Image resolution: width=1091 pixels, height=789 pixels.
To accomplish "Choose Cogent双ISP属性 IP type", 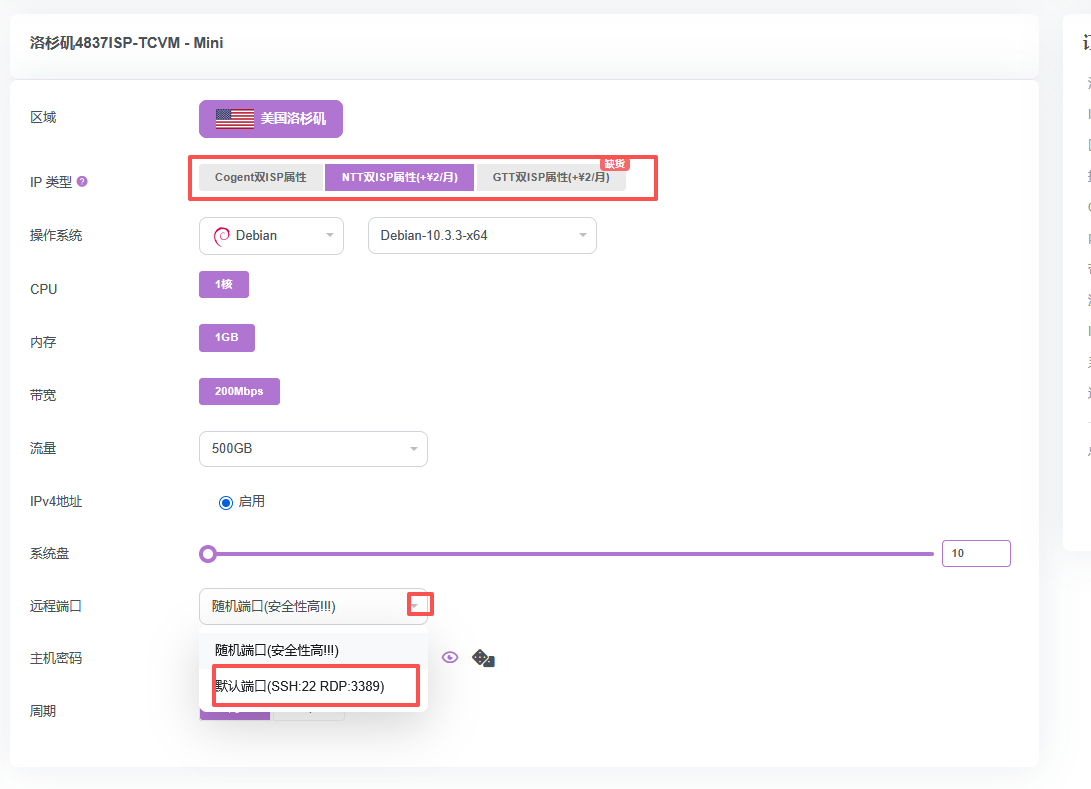I will pyautogui.click(x=260, y=177).
